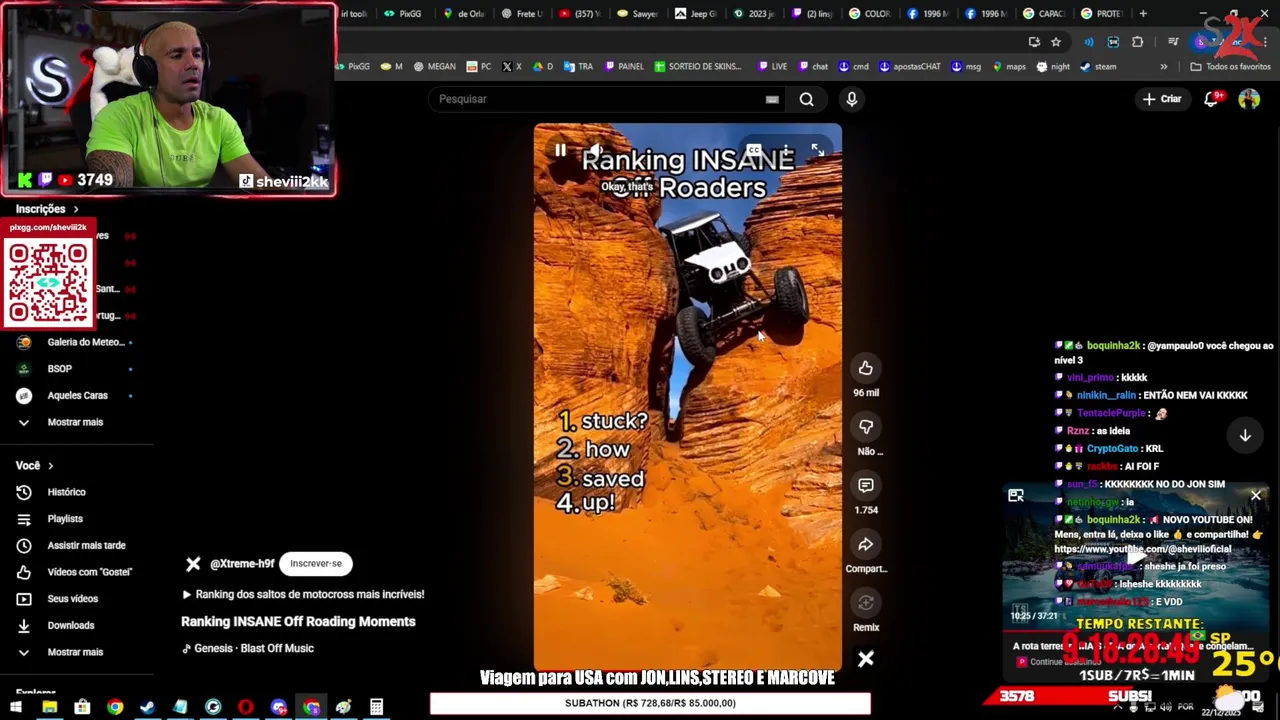Dislike this Short
Screen dimensions: 1280x720
coord(866,427)
